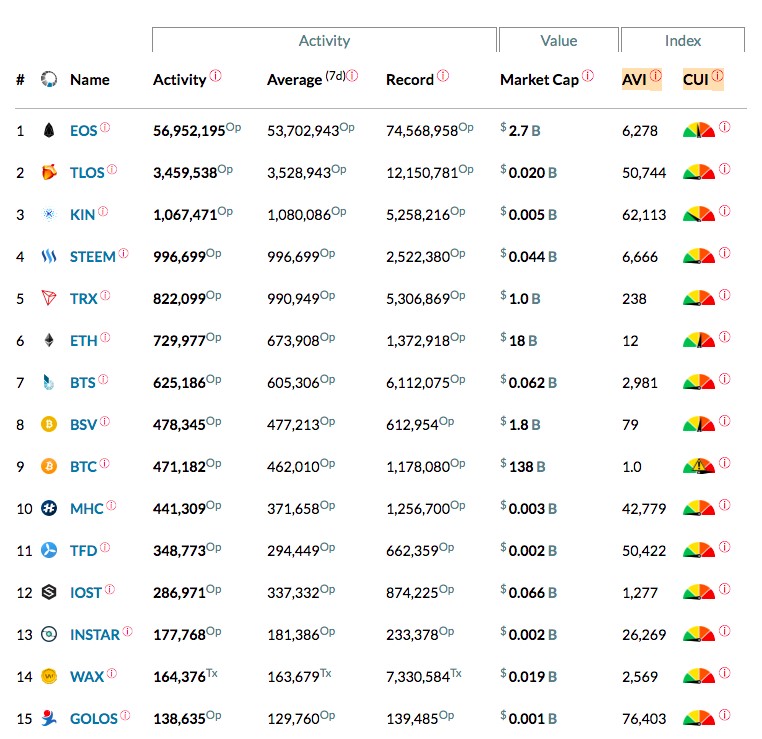Screen dimensions: 762x739
Task: Click the WAX coin logo icon
Action: tap(49, 676)
